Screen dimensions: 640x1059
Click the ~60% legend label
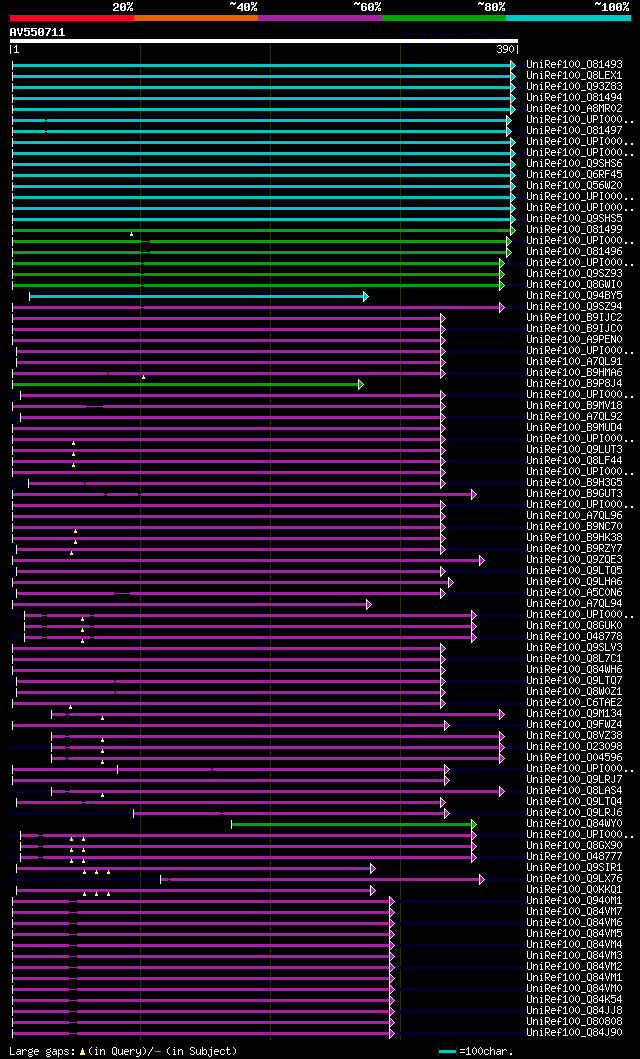[368, 7]
